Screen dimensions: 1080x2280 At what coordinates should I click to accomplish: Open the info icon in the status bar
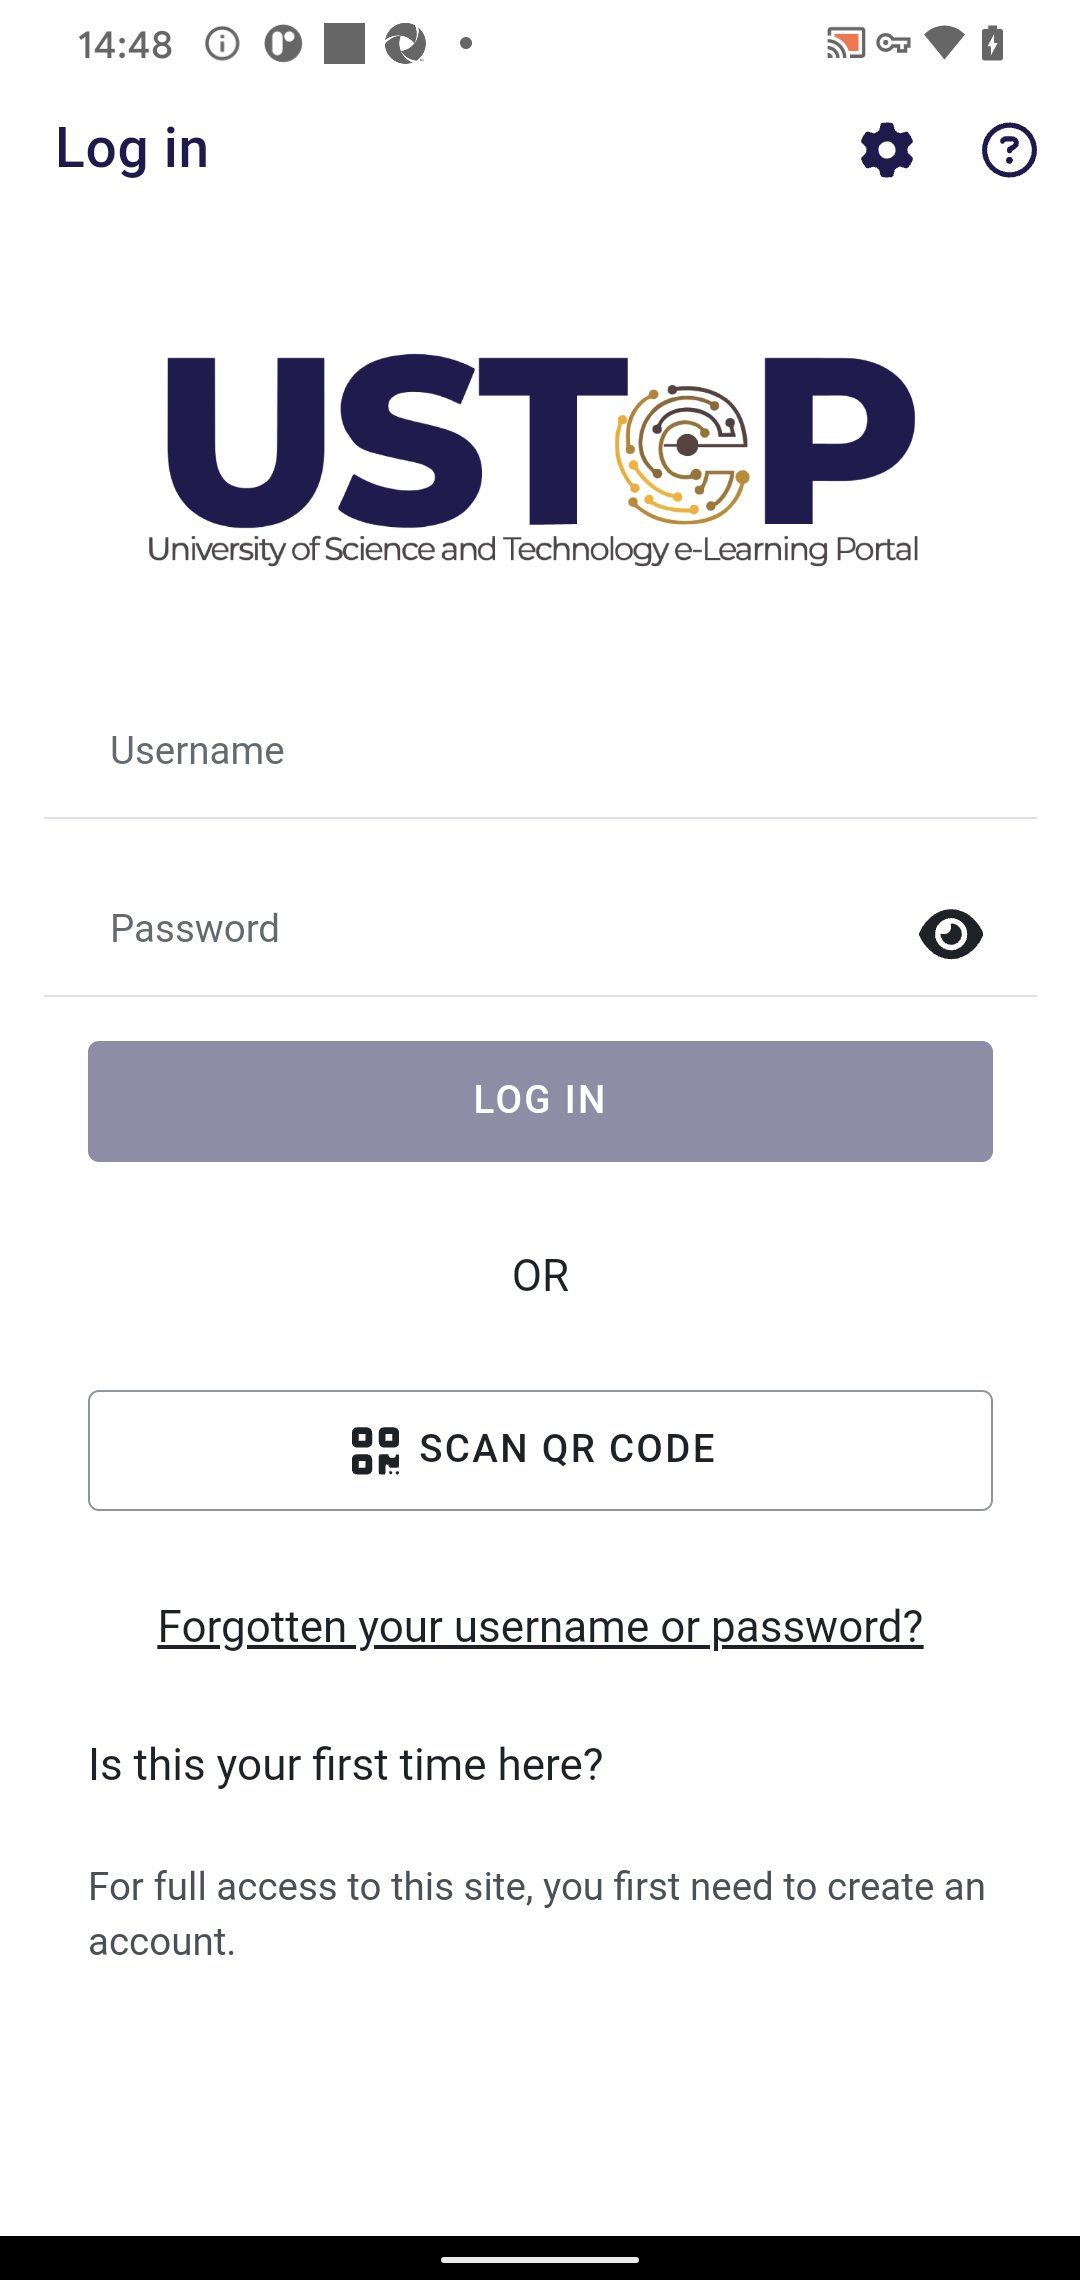click(222, 42)
